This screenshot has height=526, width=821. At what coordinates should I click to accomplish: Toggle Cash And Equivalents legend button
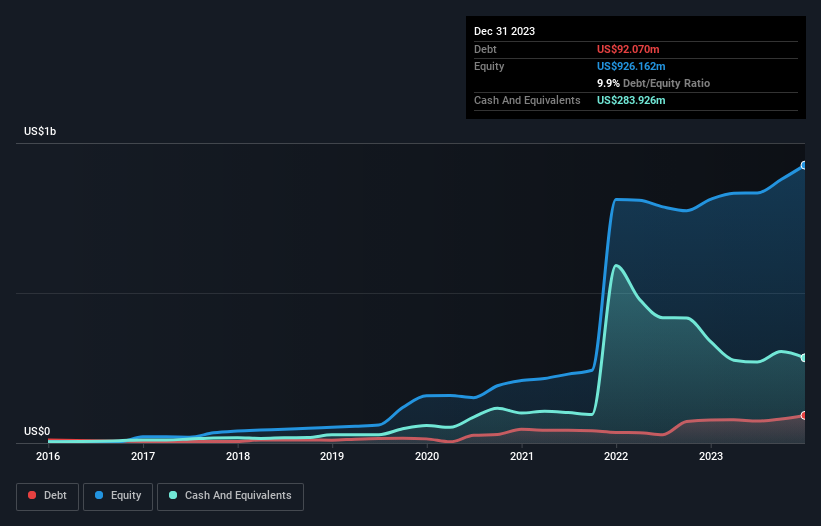tap(230, 496)
